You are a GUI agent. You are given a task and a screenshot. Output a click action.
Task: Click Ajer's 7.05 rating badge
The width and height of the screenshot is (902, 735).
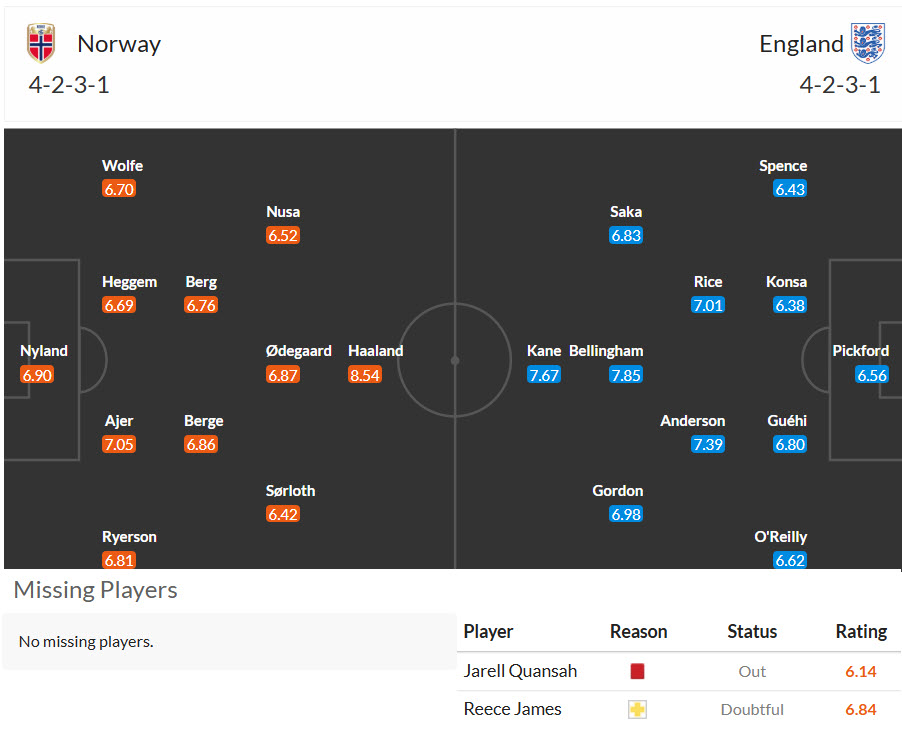coord(119,444)
